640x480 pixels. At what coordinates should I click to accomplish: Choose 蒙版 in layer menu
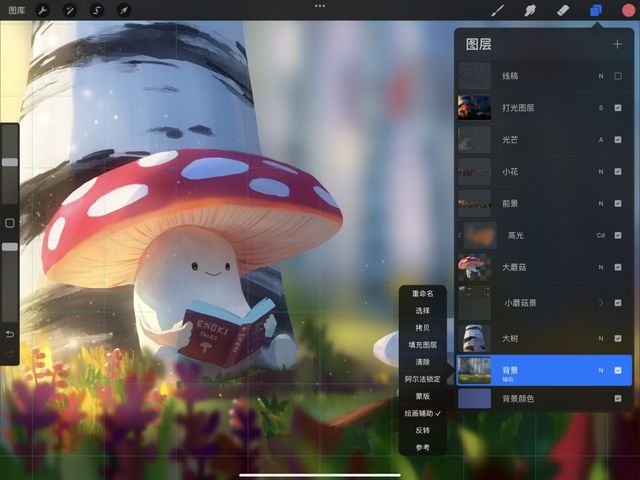pyautogui.click(x=422, y=396)
